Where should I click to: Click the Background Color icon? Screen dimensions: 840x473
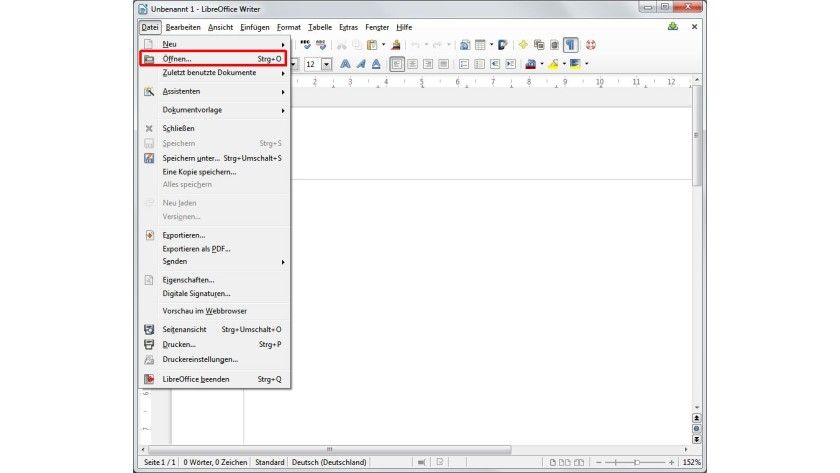click(x=575, y=64)
